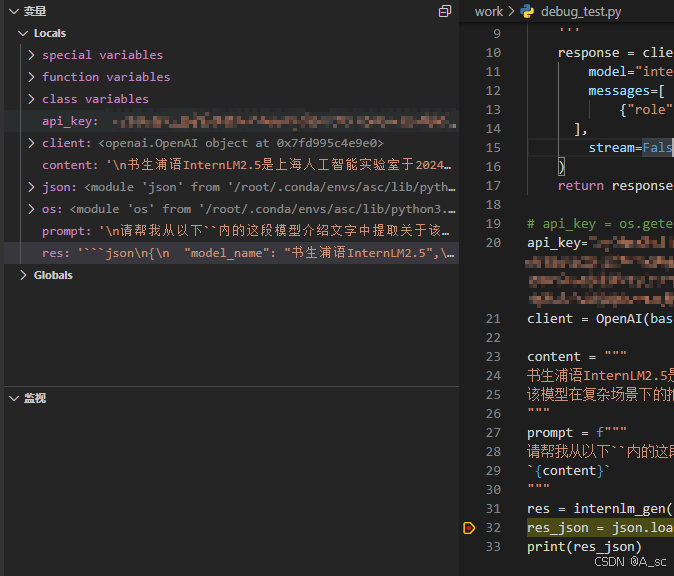This screenshot has width=674, height=576.
Task: Expand class variables group
Action: coord(31,99)
